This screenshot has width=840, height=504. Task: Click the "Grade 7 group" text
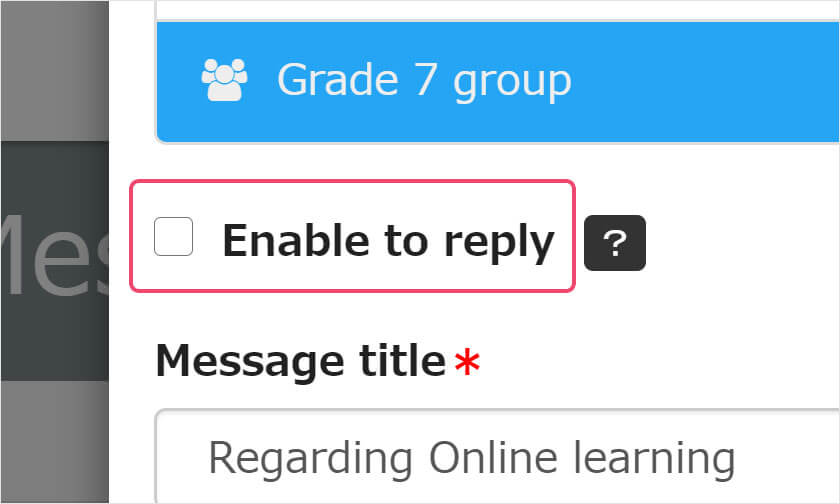(424, 80)
